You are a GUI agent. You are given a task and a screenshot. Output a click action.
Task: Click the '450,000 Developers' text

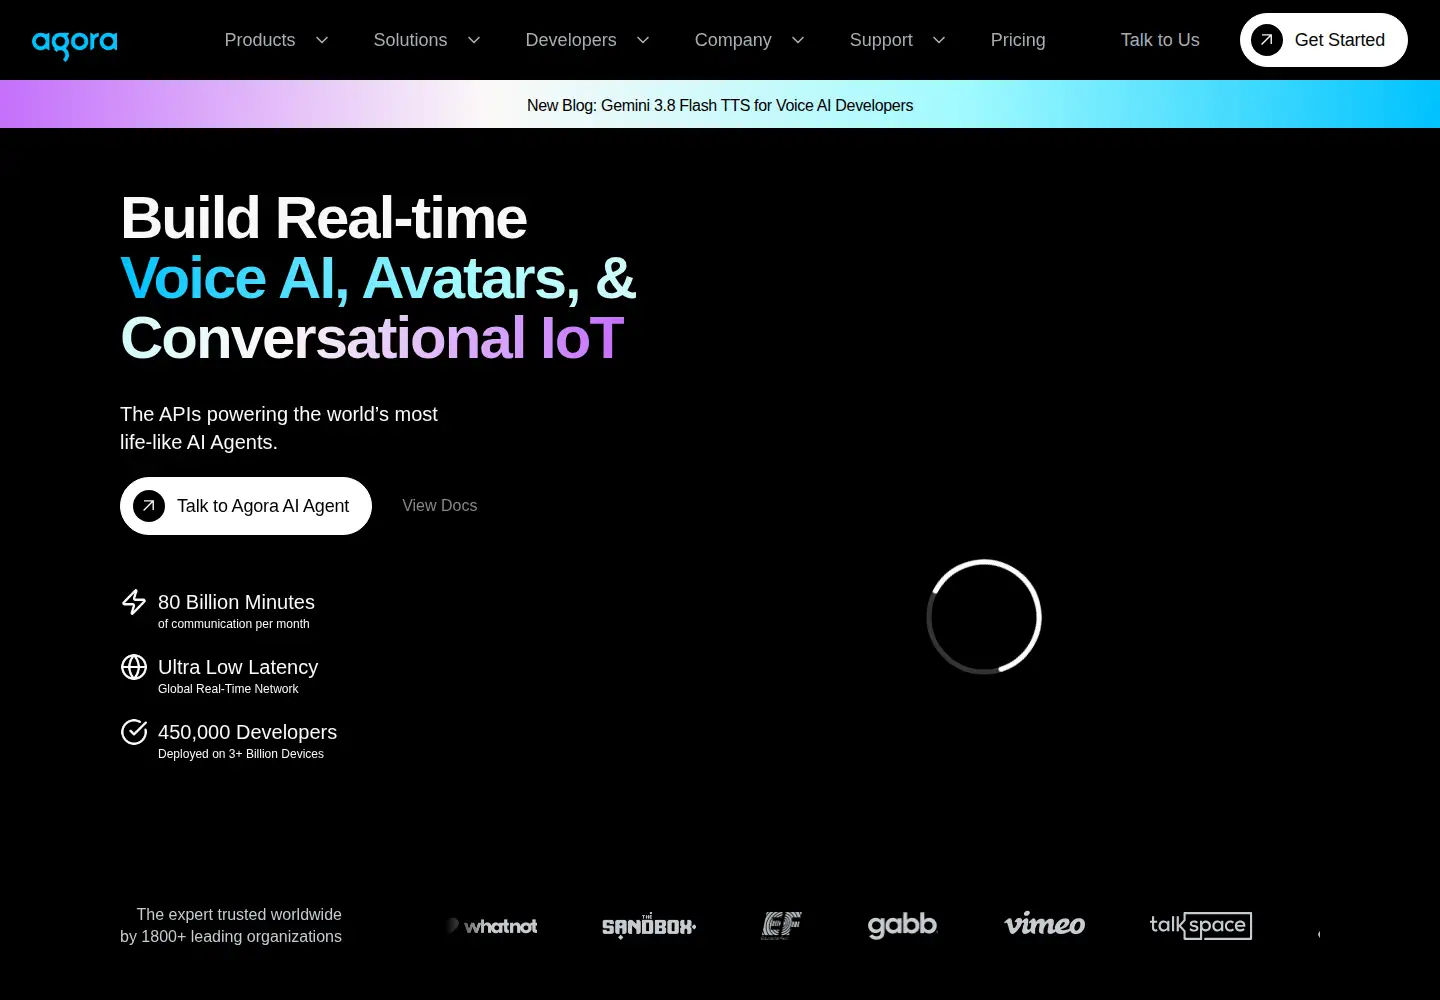click(247, 732)
